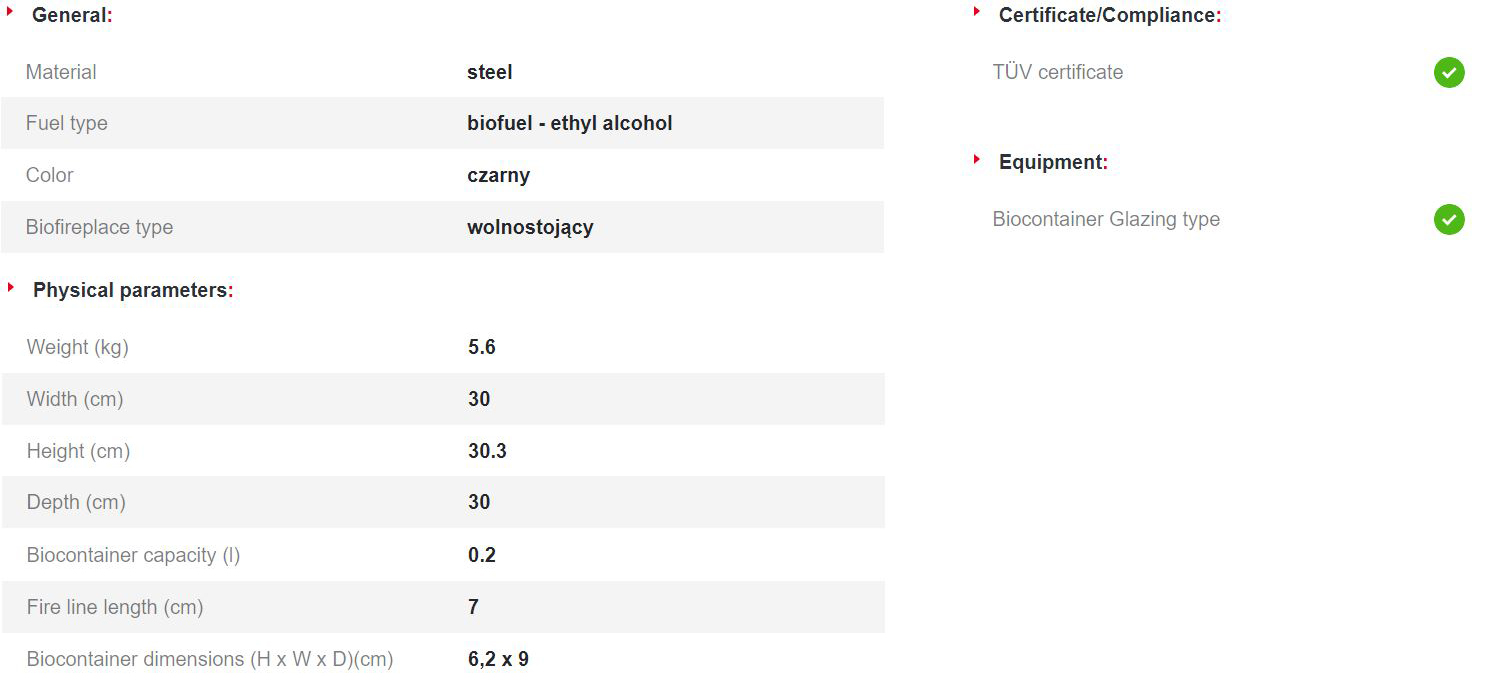Click the General section heading
Image resolution: width=1492 pixels, height=697 pixels.
pos(72,16)
